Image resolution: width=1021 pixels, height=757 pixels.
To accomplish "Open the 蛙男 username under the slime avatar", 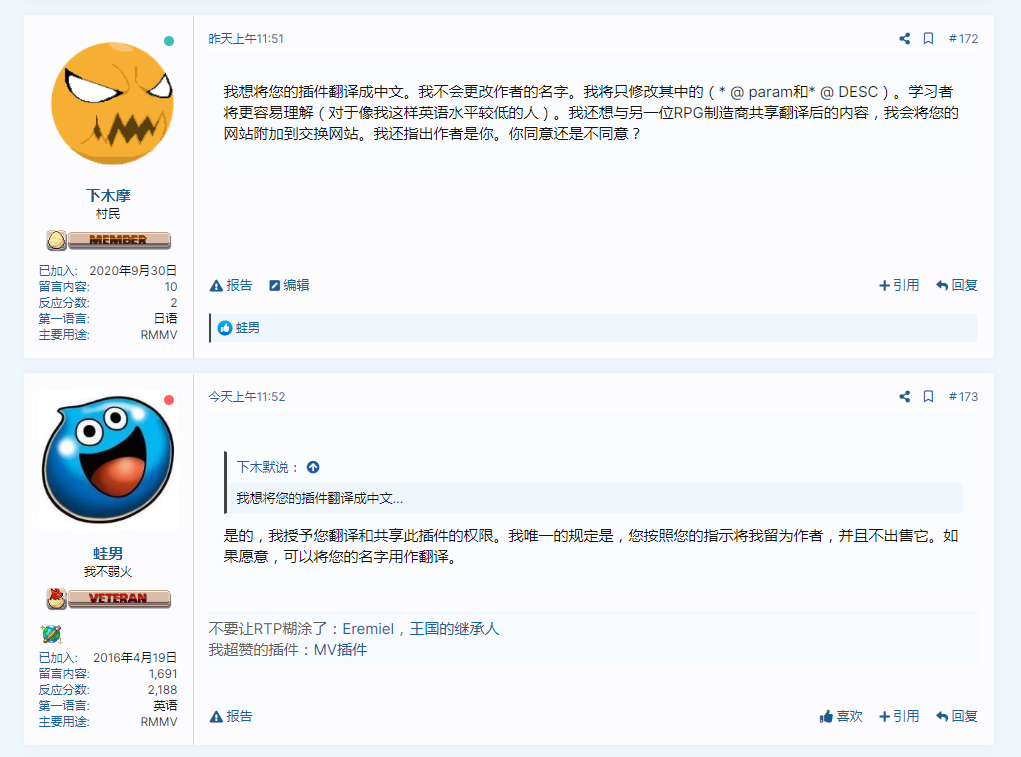I will click(x=108, y=553).
